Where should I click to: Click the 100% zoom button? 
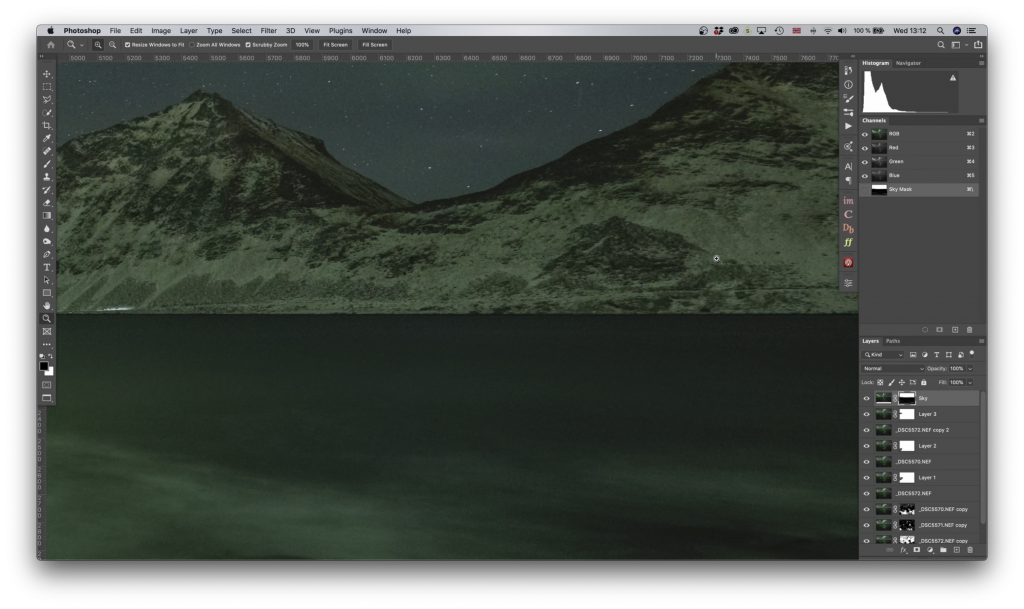point(302,45)
